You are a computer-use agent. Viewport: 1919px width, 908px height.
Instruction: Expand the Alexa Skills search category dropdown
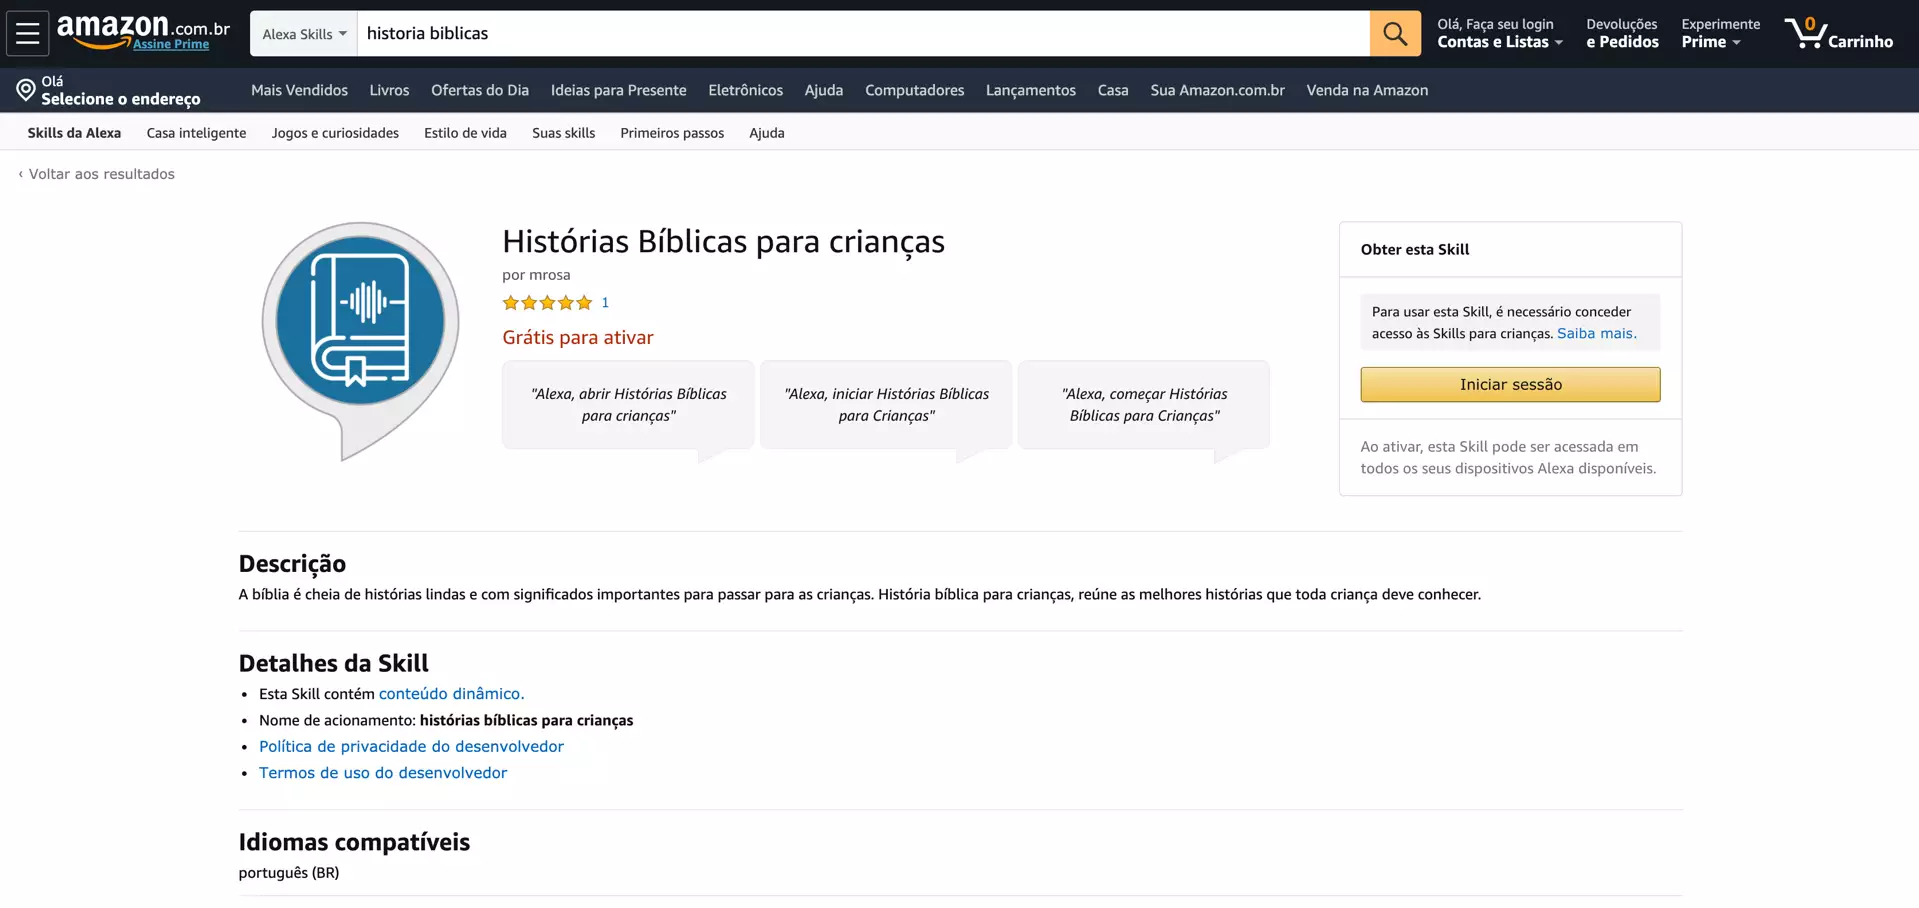click(x=304, y=34)
